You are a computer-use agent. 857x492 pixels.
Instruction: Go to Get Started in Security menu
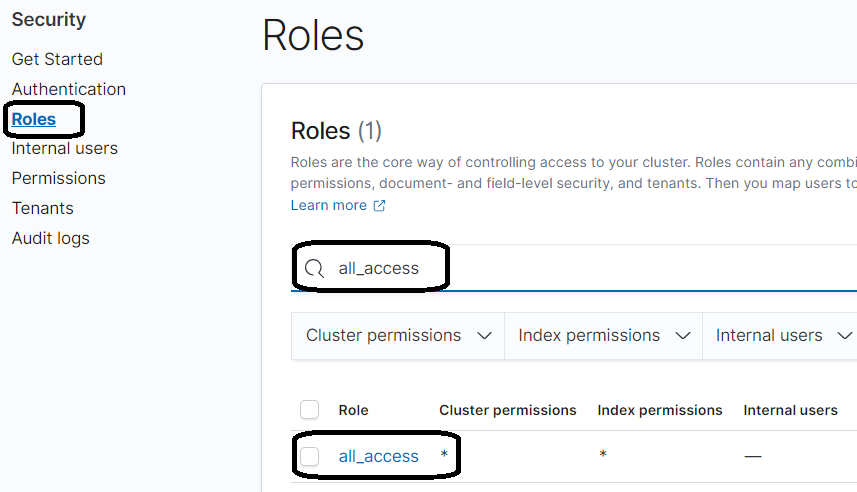point(57,59)
